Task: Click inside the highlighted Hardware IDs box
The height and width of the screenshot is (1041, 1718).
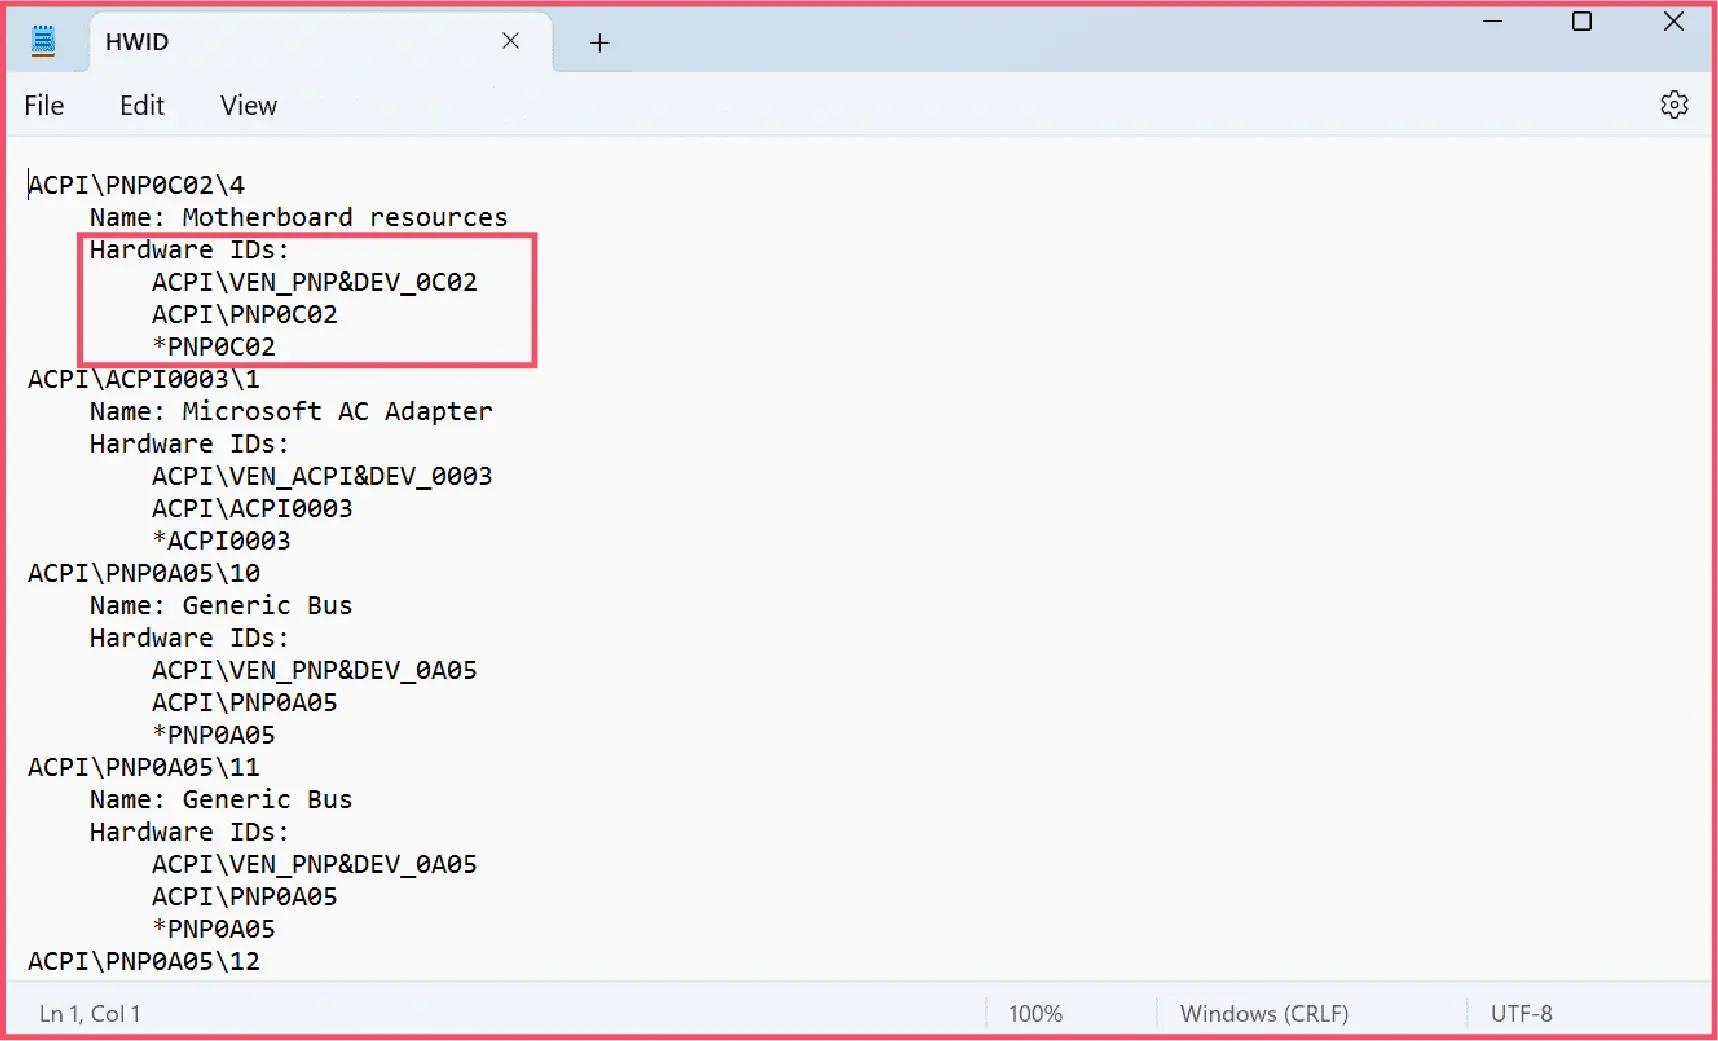Action: (305, 300)
